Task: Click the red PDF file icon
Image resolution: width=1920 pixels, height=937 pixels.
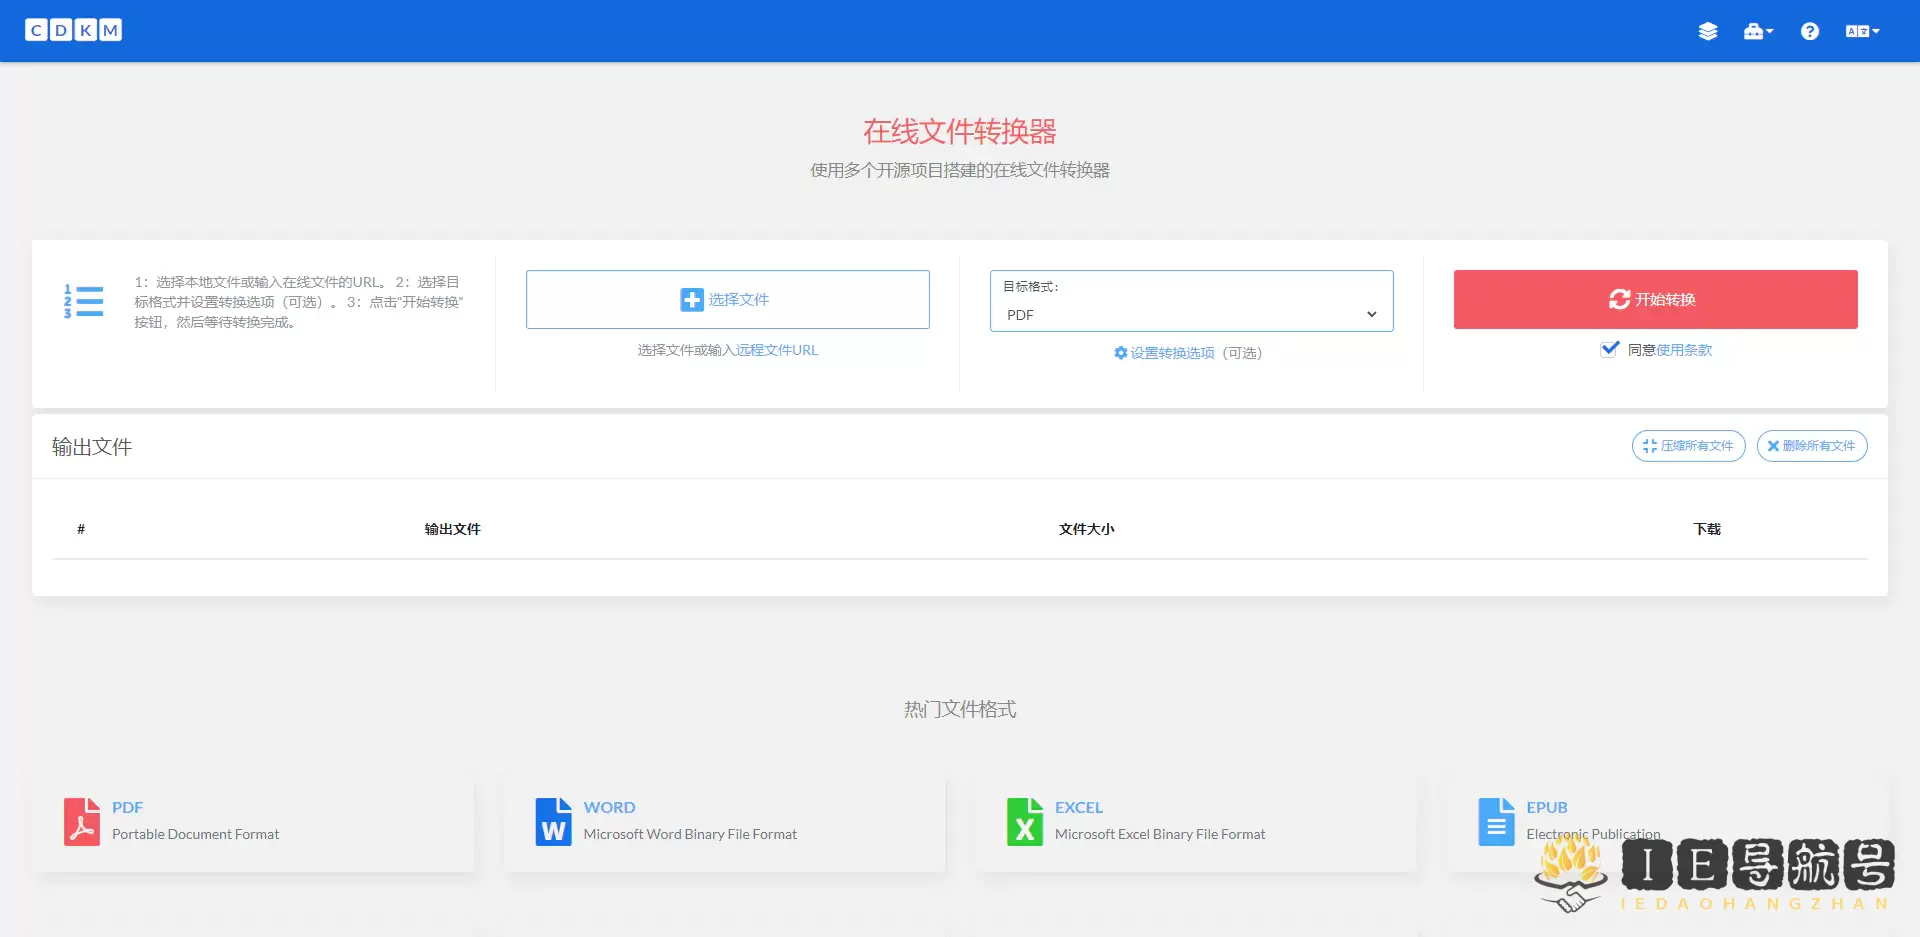Action: pyautogui.click(x=82, y=821)
